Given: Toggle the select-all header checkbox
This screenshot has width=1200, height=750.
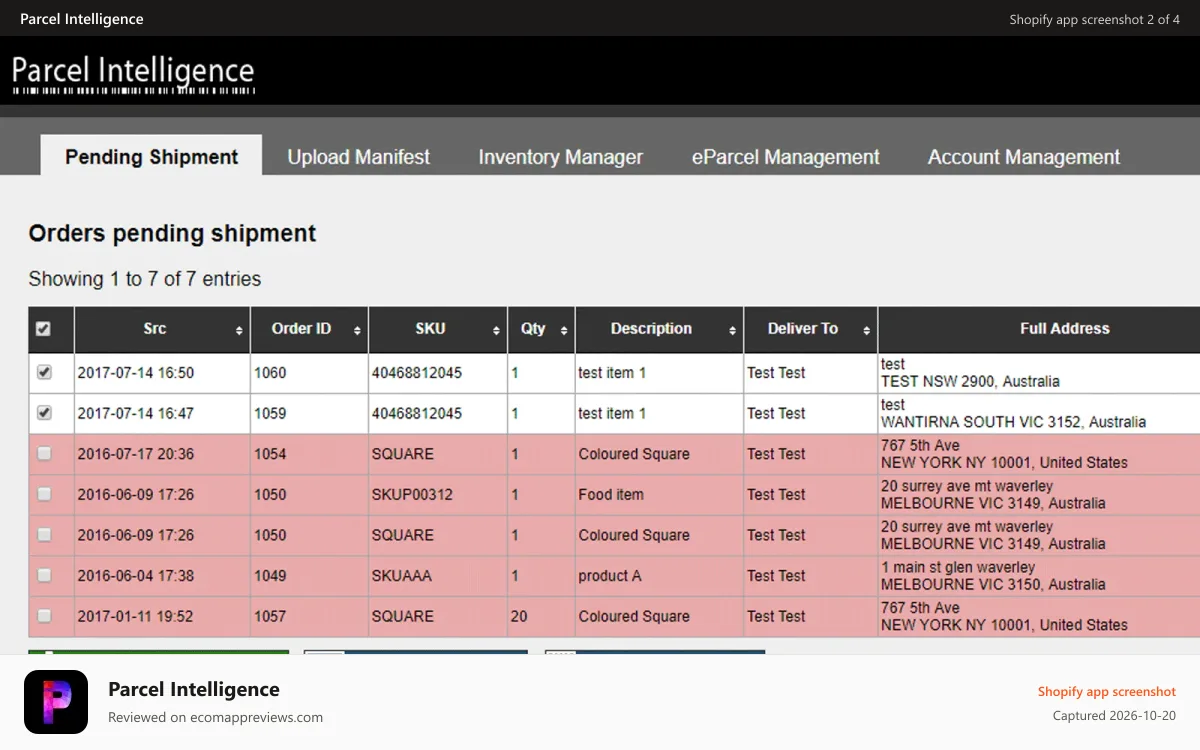Looking at the screenshot, I should (x=43, y=329).
